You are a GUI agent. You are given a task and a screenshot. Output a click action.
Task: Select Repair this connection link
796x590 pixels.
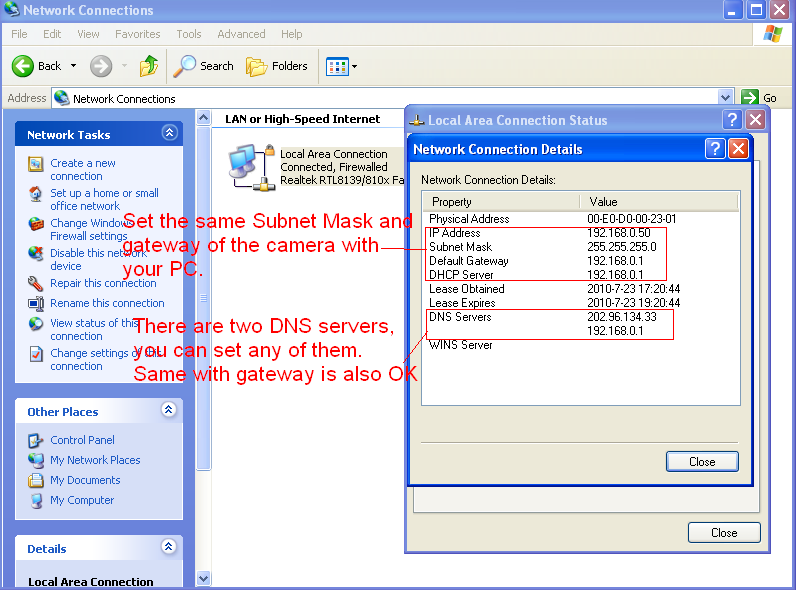(x=103, y=283)
